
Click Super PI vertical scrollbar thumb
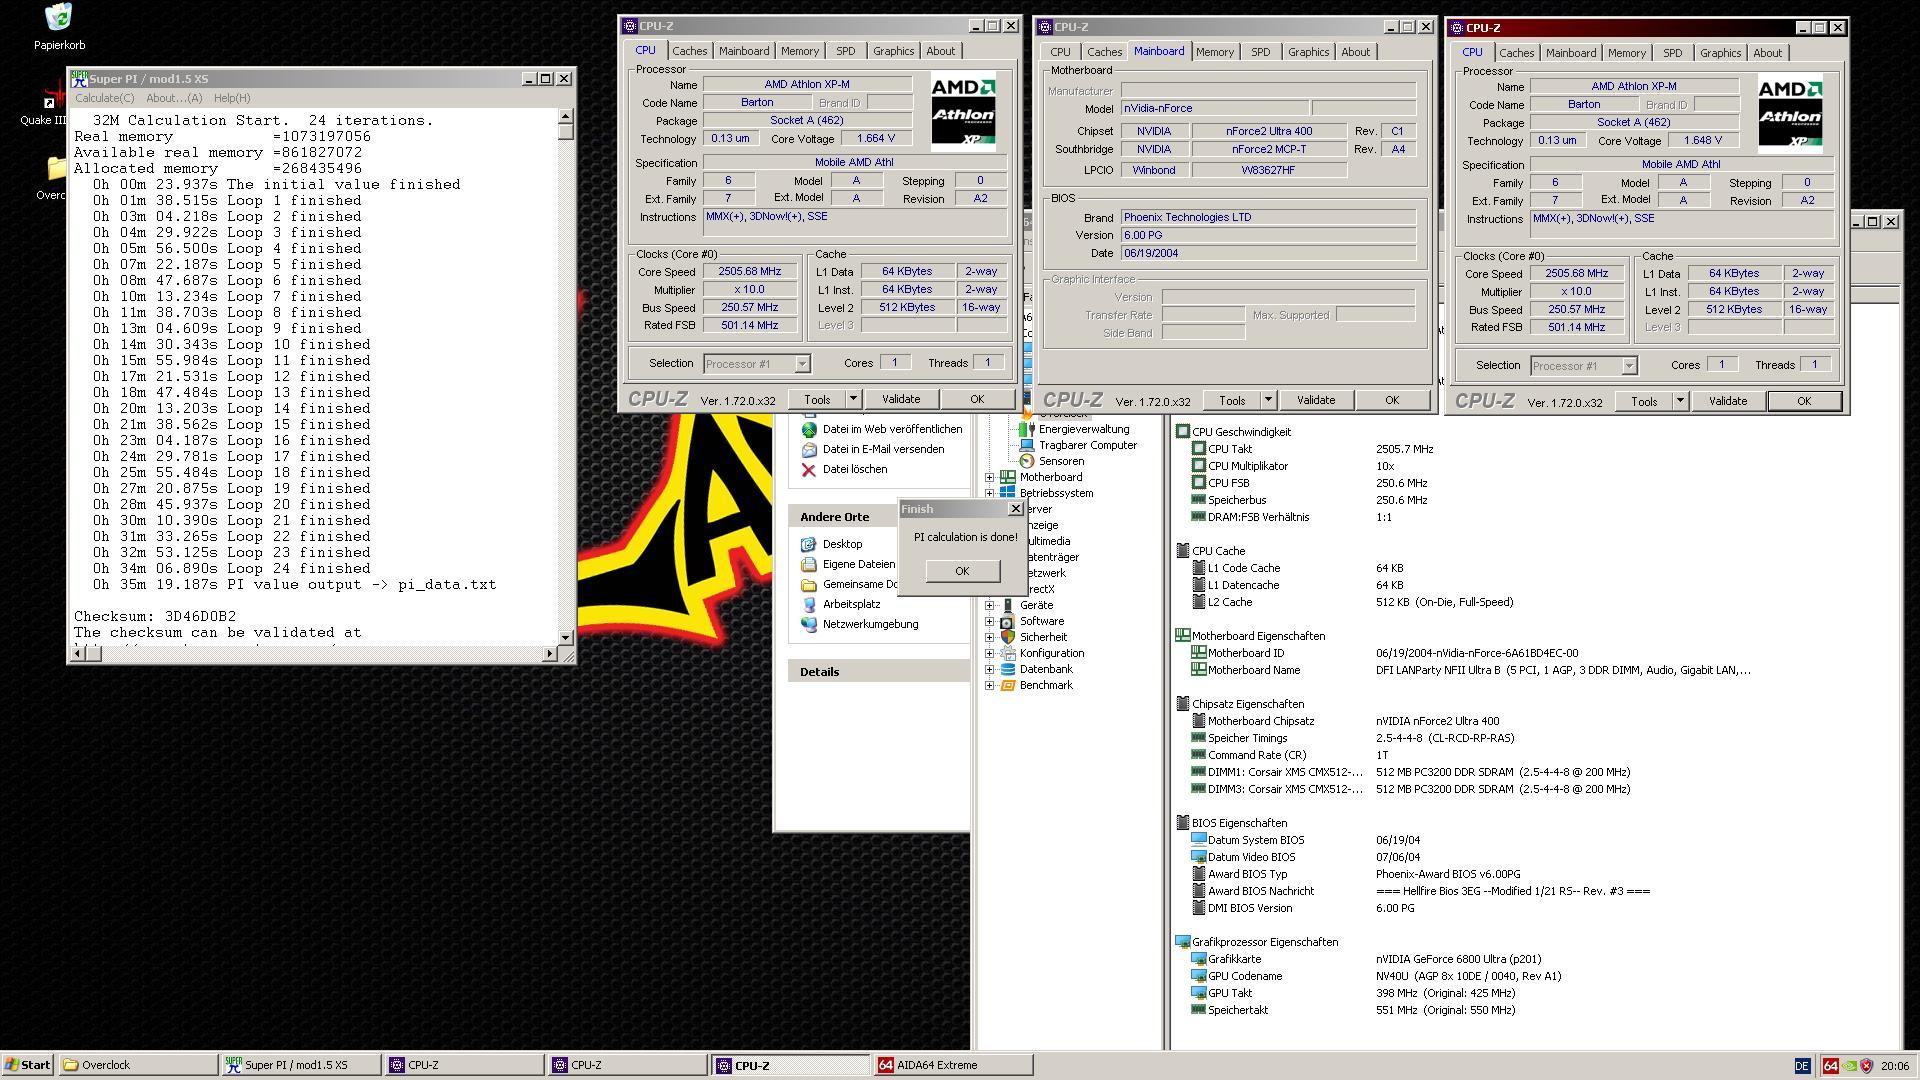pos(565,131)
